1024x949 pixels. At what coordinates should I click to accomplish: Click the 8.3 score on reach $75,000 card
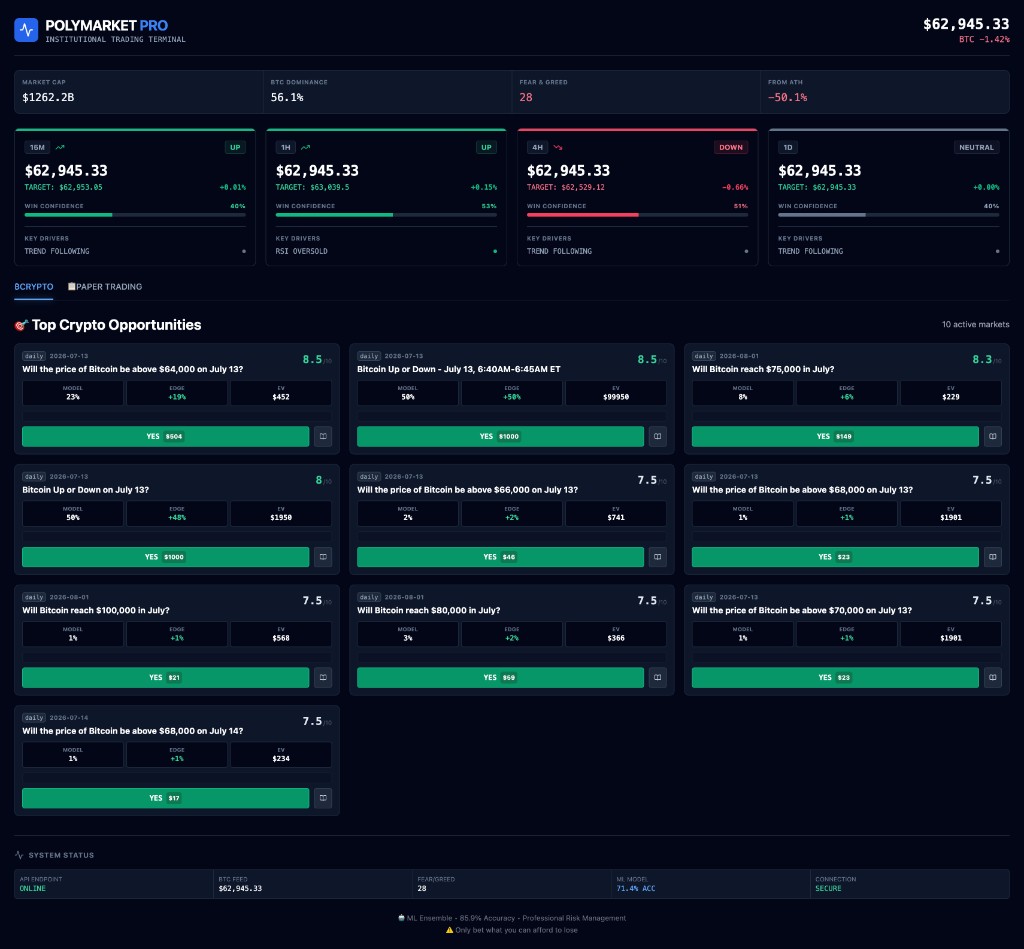[x=982, y=359]
